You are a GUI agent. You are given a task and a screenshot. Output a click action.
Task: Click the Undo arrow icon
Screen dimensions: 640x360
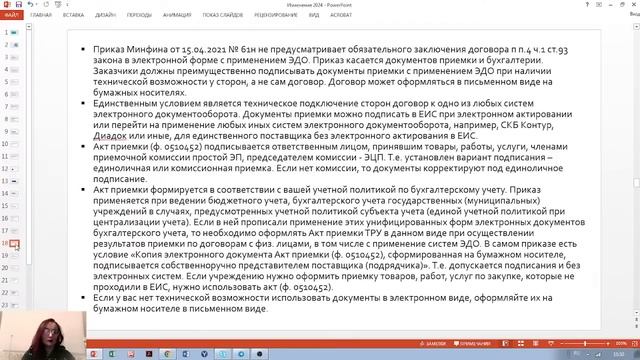[x=30, y=4]
